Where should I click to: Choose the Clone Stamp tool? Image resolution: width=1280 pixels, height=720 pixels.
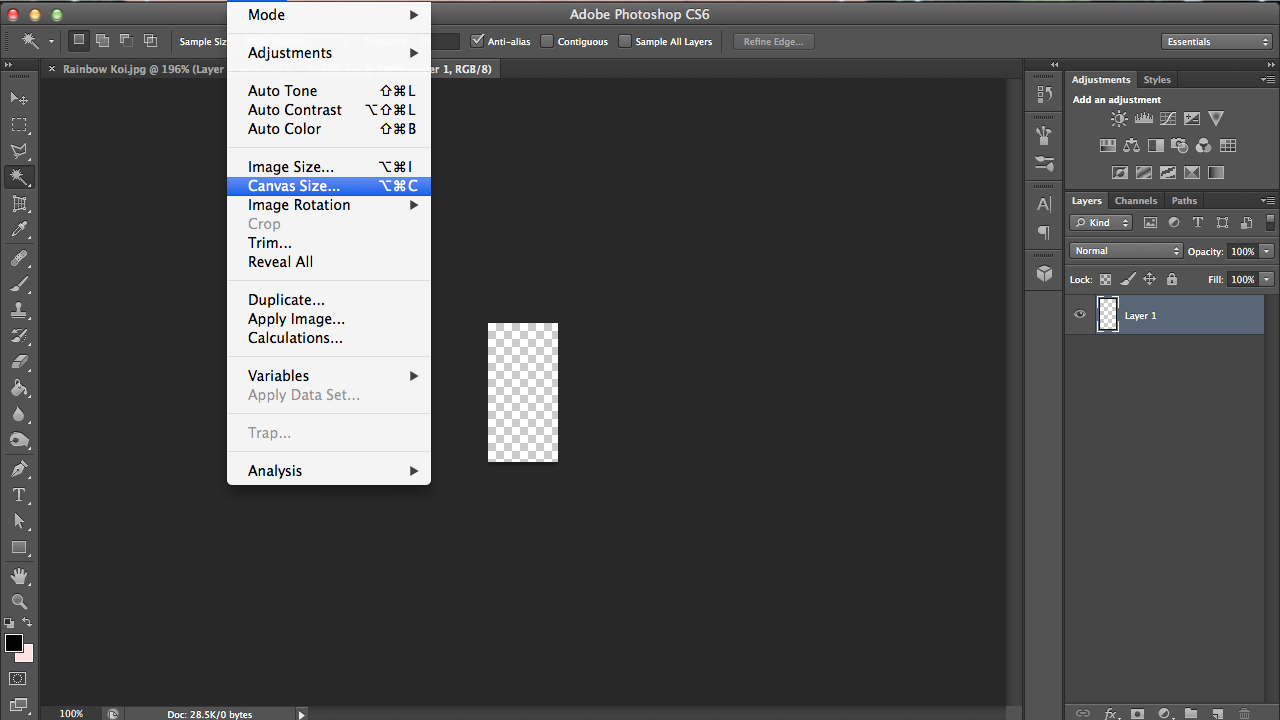point(20,307)
